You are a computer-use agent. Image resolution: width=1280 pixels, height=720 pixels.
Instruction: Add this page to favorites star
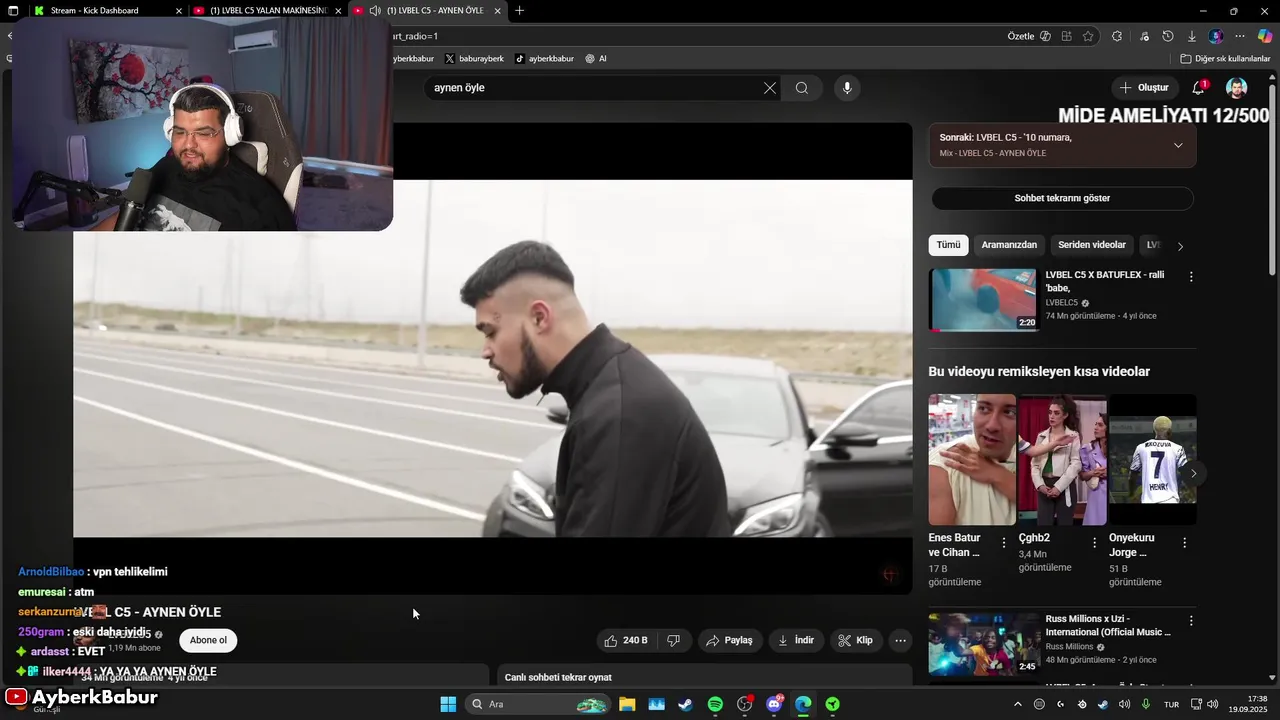pyautogui.click(x=1089, y=36)
